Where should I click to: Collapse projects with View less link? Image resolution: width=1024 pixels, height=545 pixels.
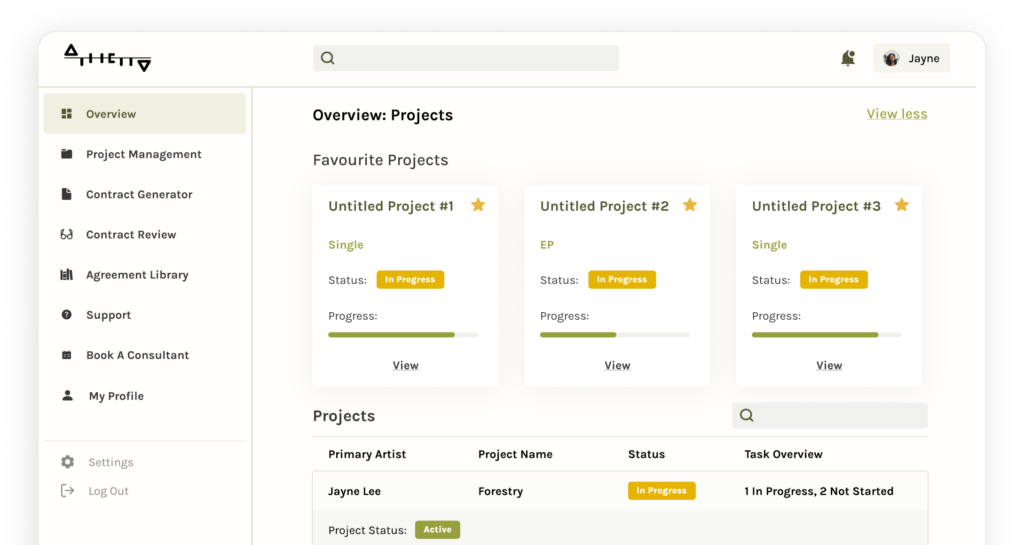(896, 114)
